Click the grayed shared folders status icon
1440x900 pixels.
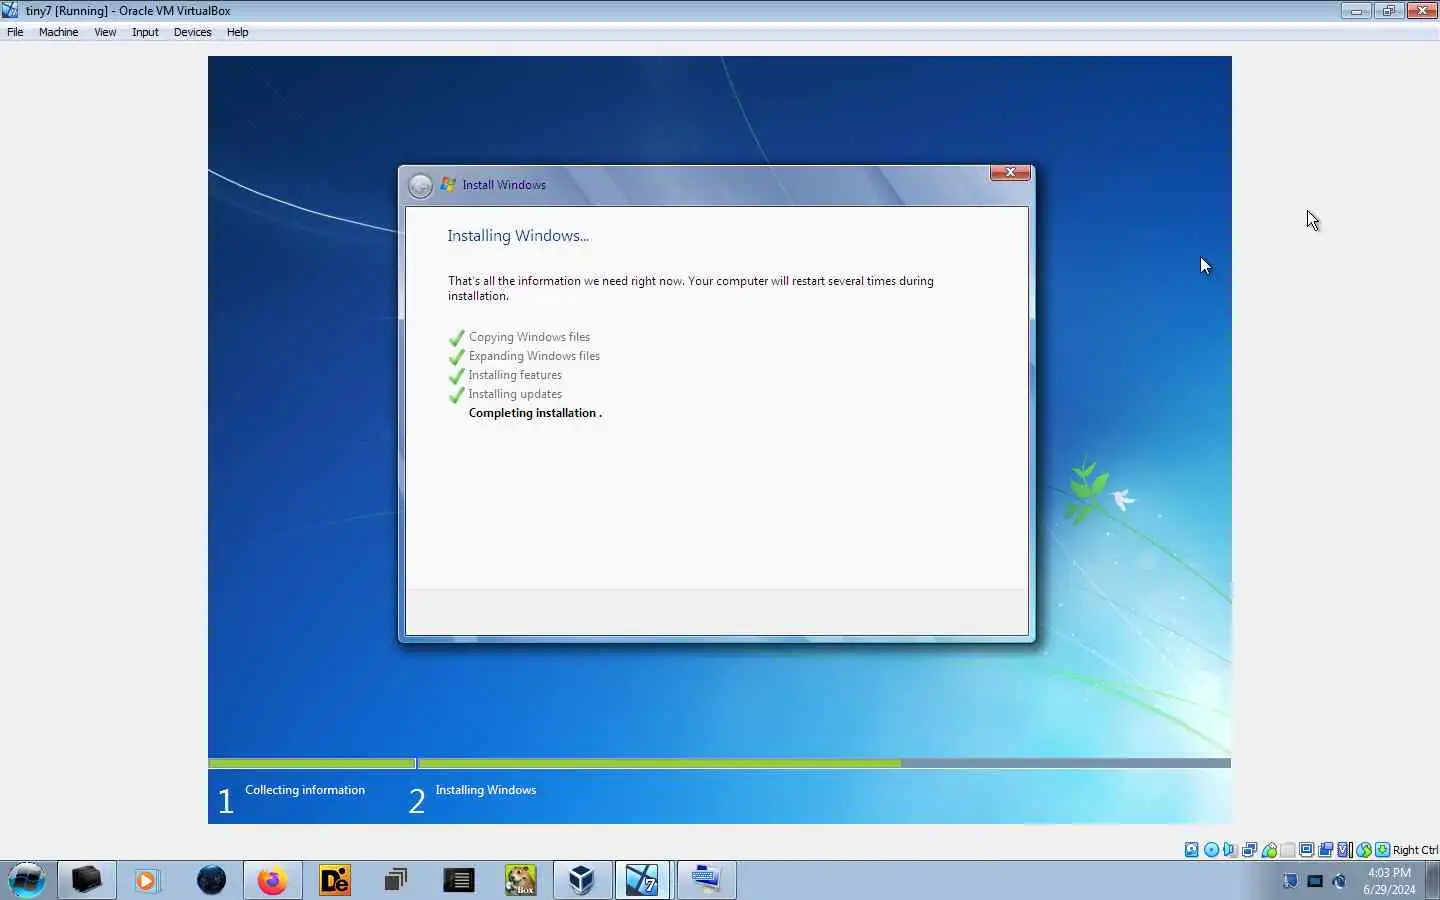pos(1288,850)
